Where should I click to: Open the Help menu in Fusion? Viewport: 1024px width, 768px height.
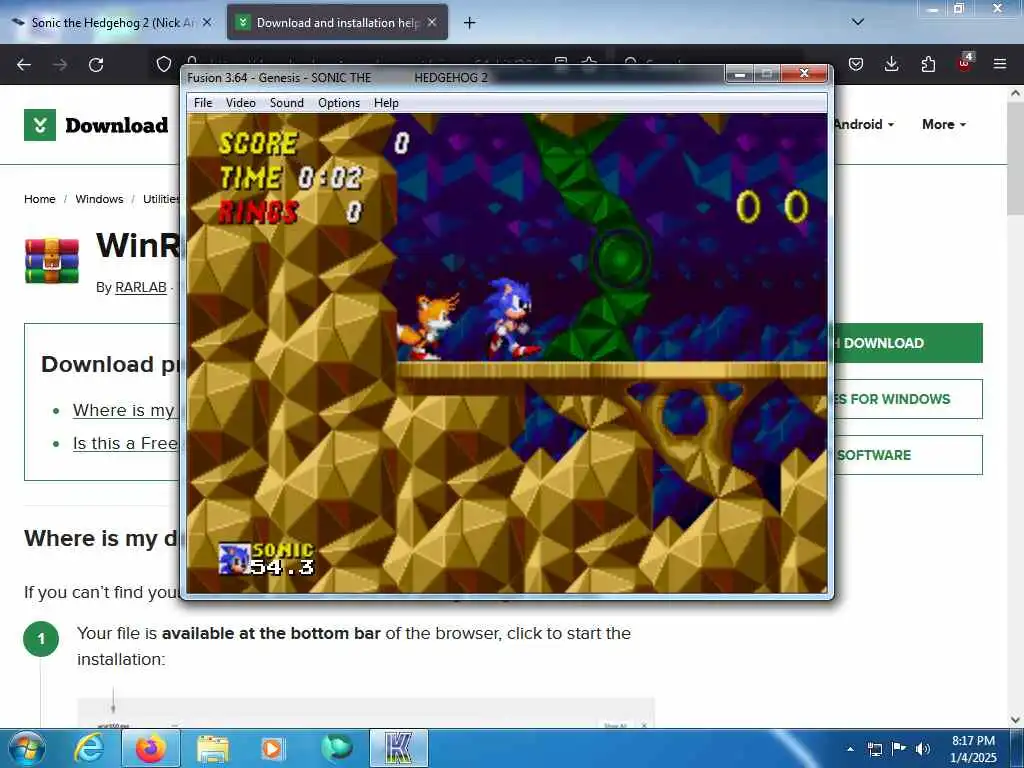click(x=386, y=103)
